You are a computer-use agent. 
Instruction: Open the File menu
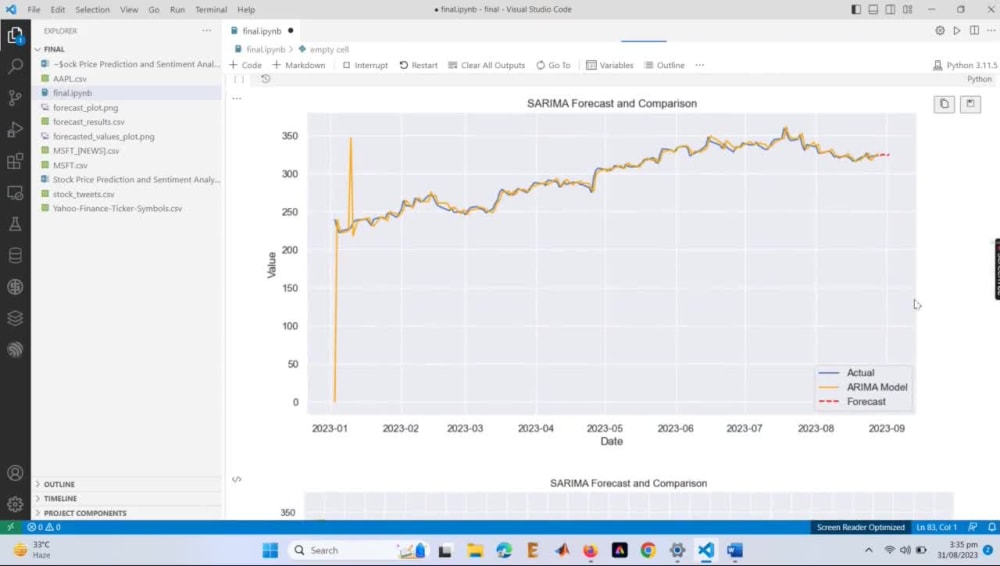34,10
